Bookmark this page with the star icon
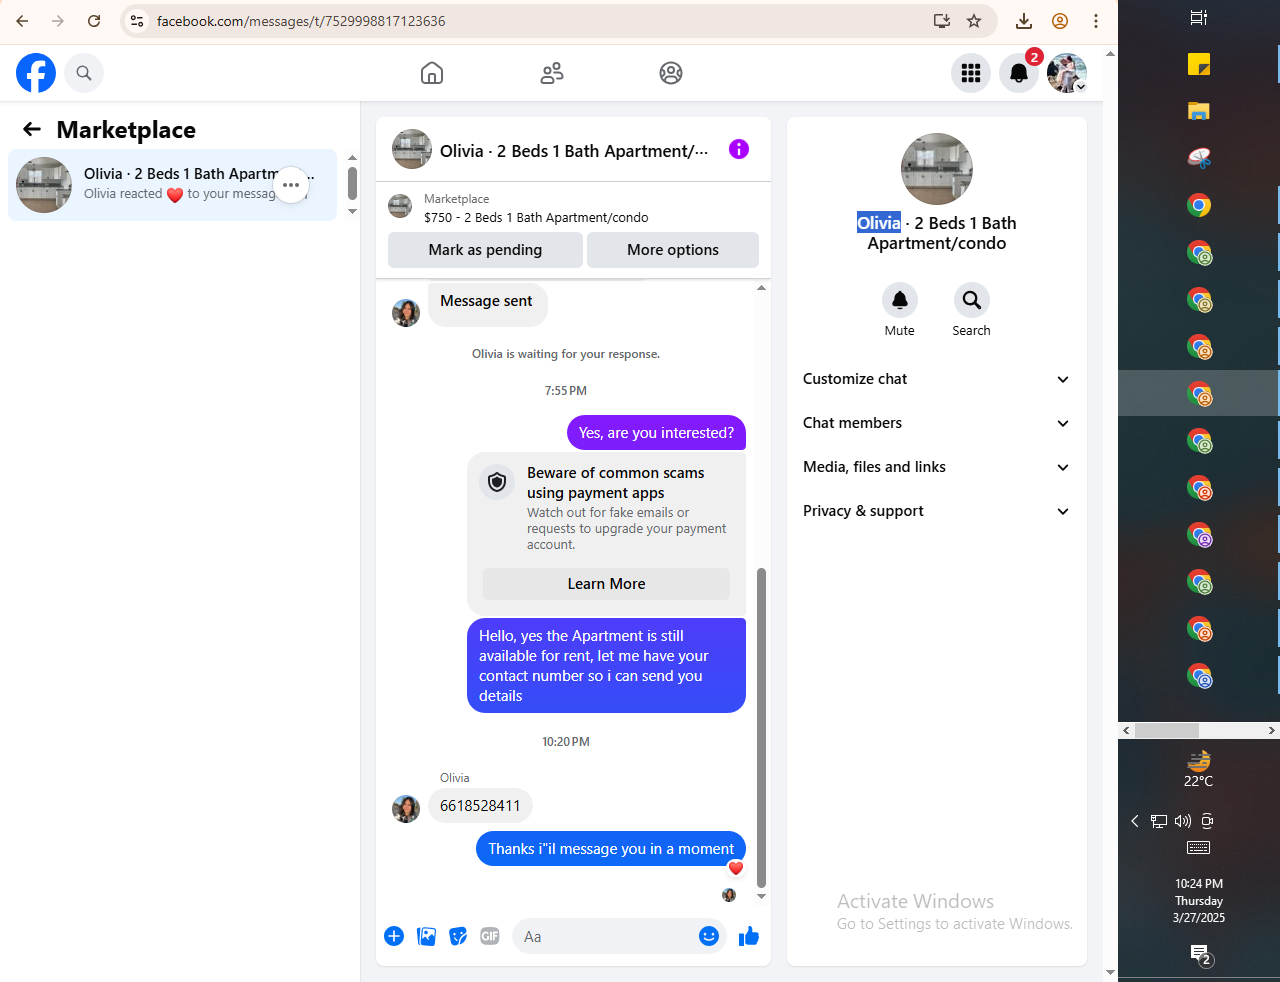1280x982 pixels. (974, 21)
